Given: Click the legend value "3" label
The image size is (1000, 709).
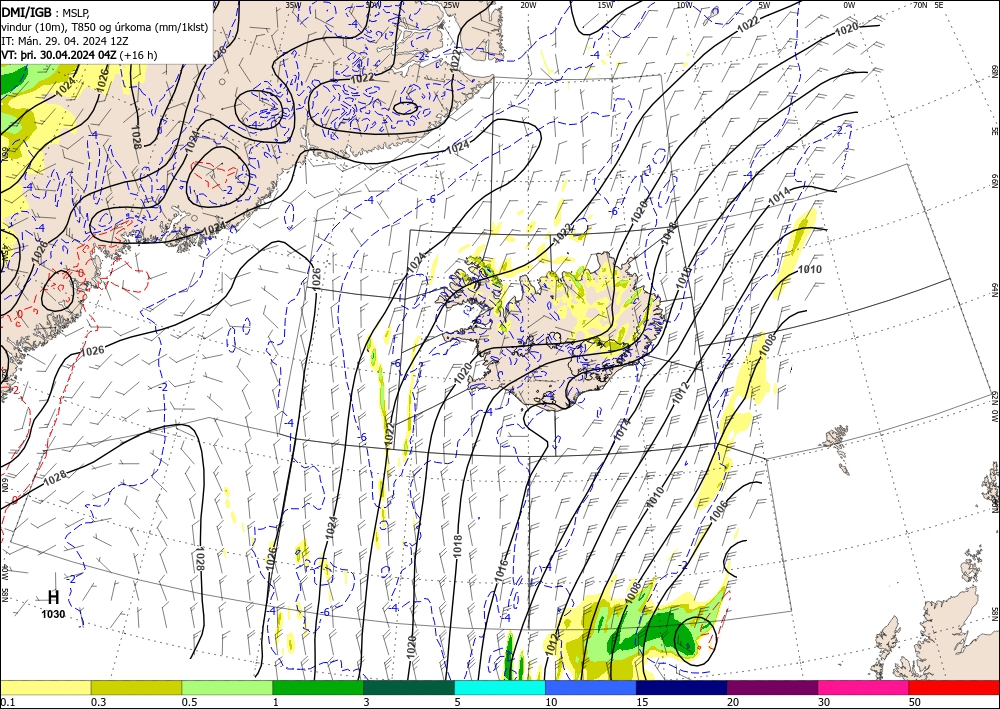Looking at the screenshot, I should (x=367, y=702).
